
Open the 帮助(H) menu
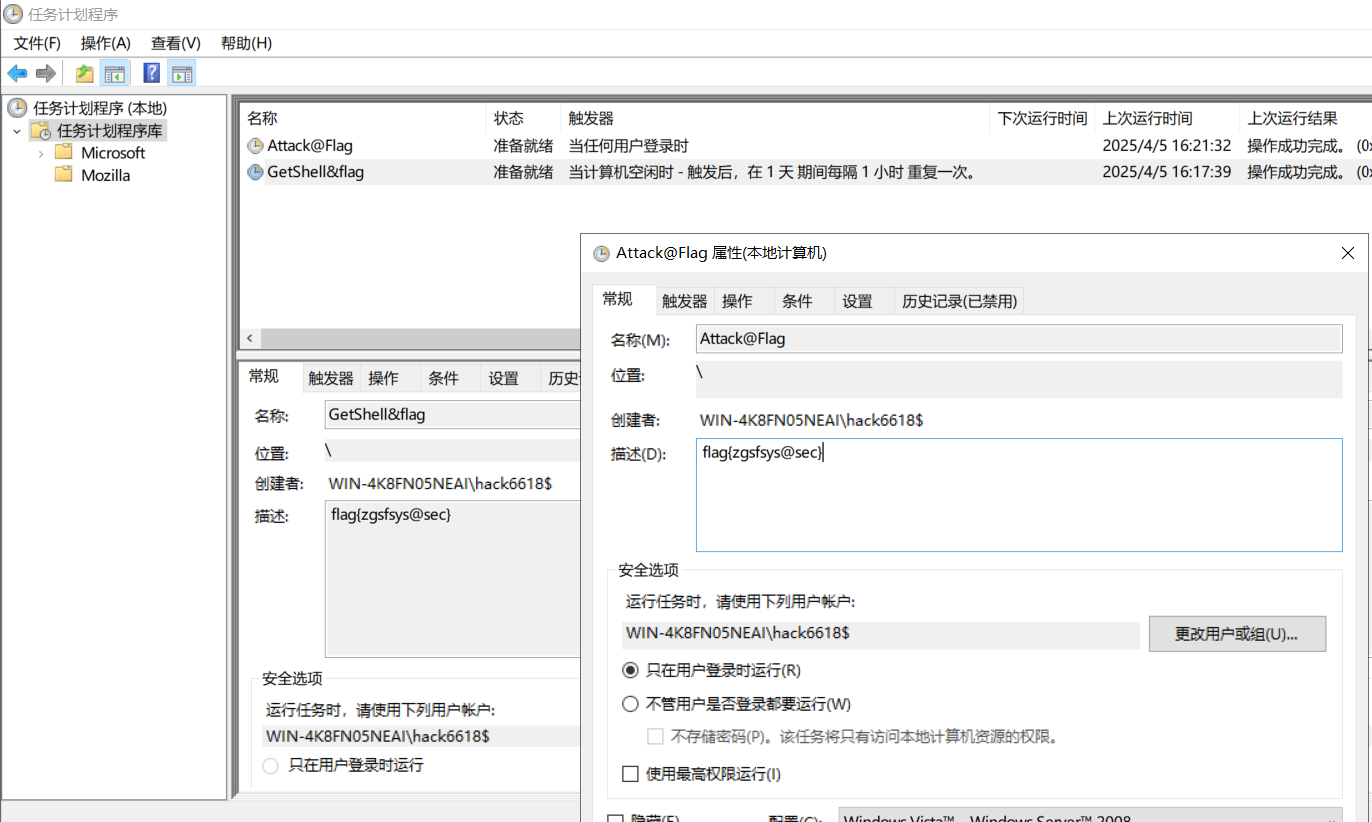(246, 43)
